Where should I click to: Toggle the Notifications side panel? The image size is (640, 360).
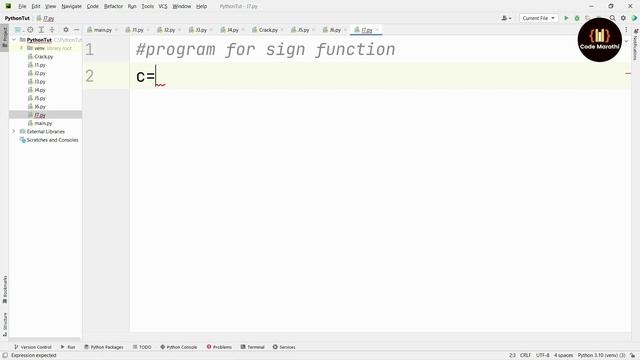click(636, 44)
